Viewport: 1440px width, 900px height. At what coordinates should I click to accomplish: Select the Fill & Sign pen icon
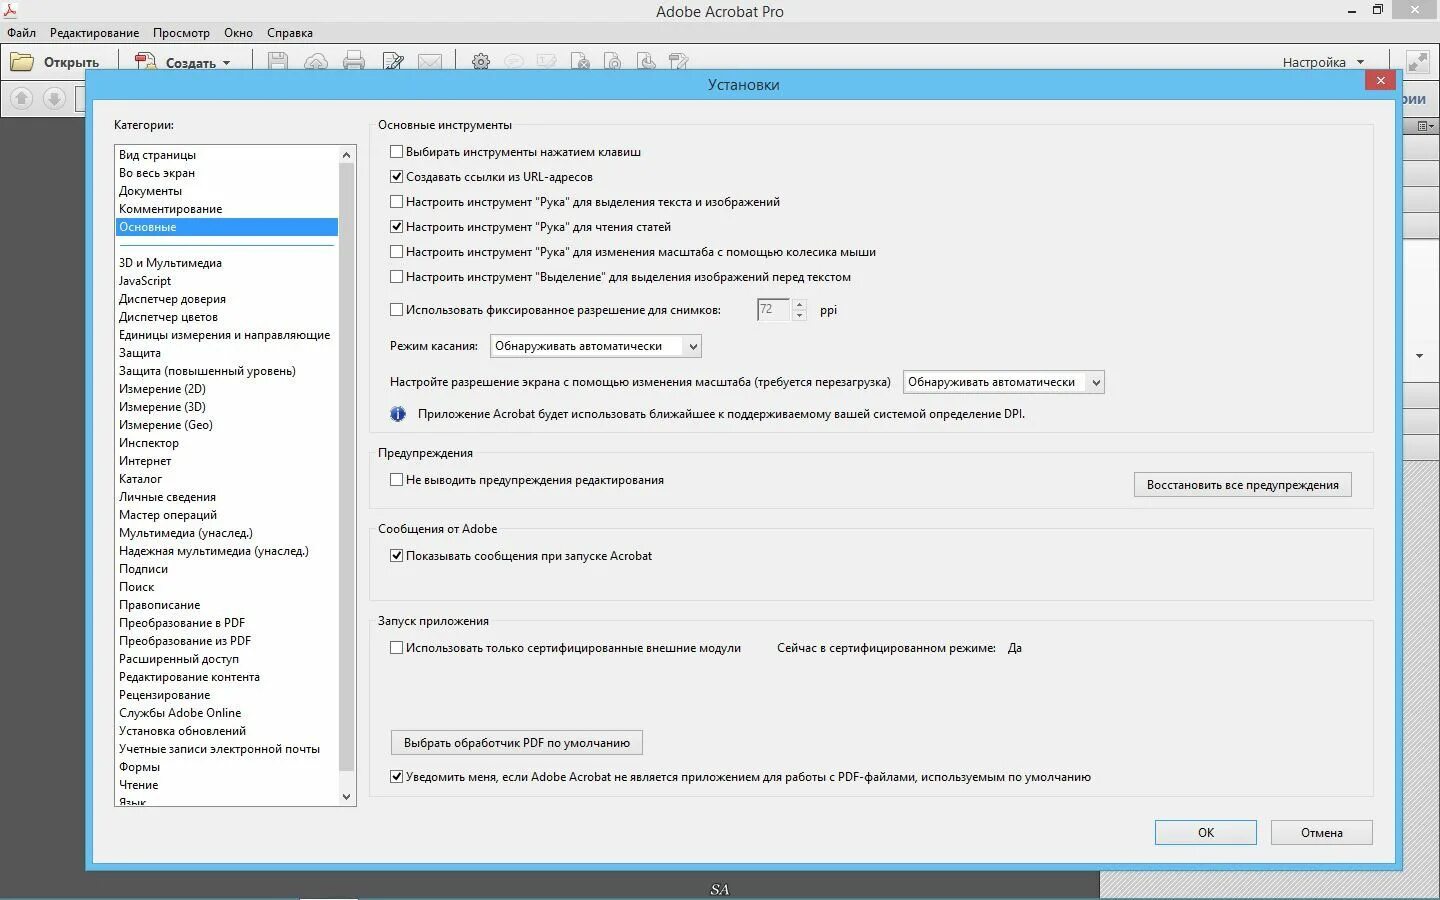point(393,61)
